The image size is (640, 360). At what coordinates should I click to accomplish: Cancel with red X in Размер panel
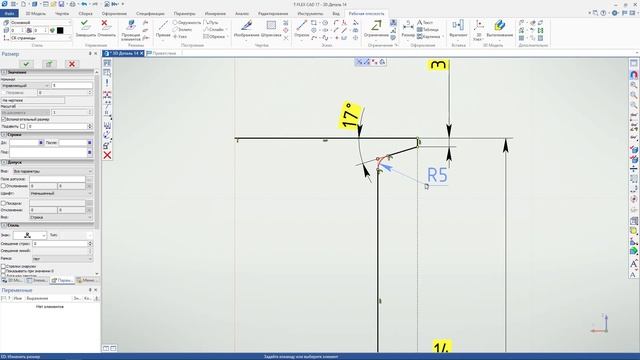[72, 64]
